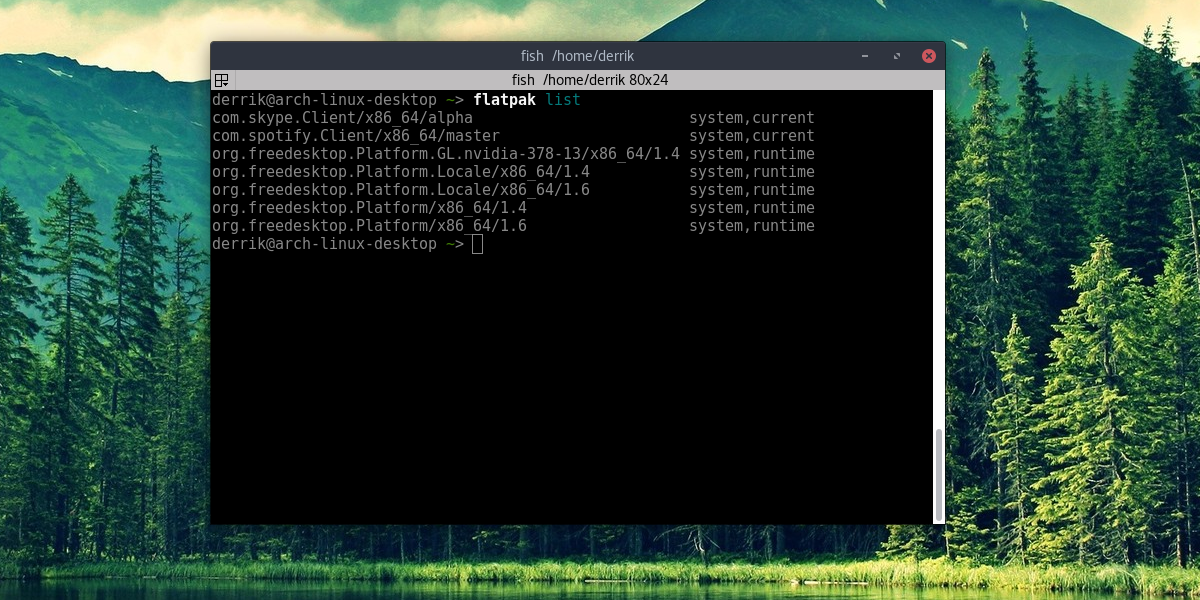Click 'system,runtime' on the Platform/x86_64/1.6 row
Screen dimensions: 1200x600
(x=752, y=226)
